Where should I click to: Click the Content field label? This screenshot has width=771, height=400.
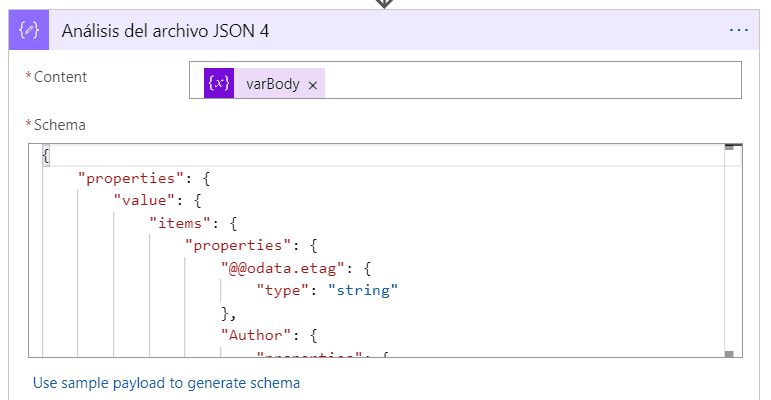60,77
